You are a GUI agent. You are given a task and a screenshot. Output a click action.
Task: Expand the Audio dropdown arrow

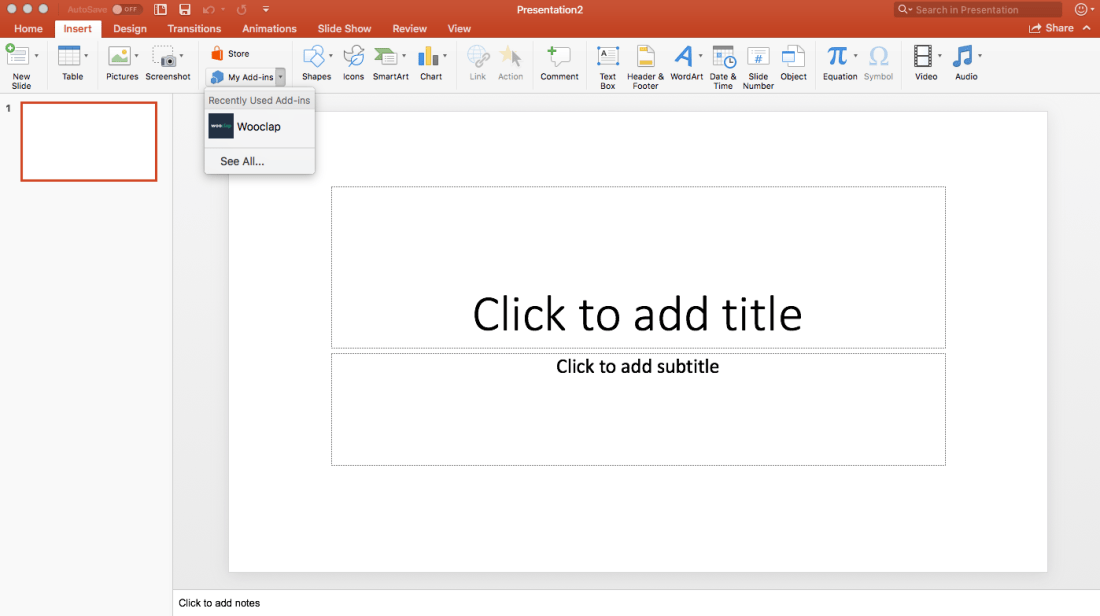point(980,56)
